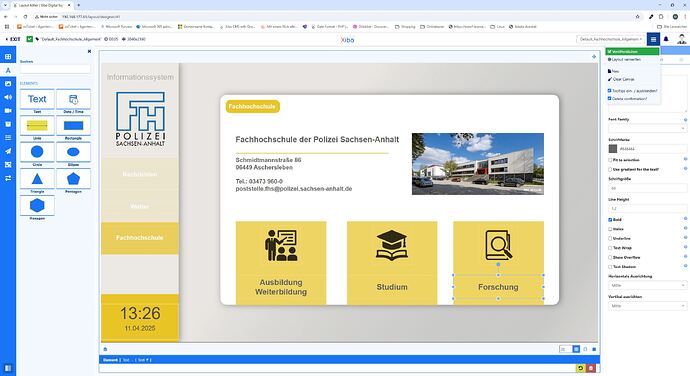
Task: Add a Date / Time element
Action: point(73,99)
